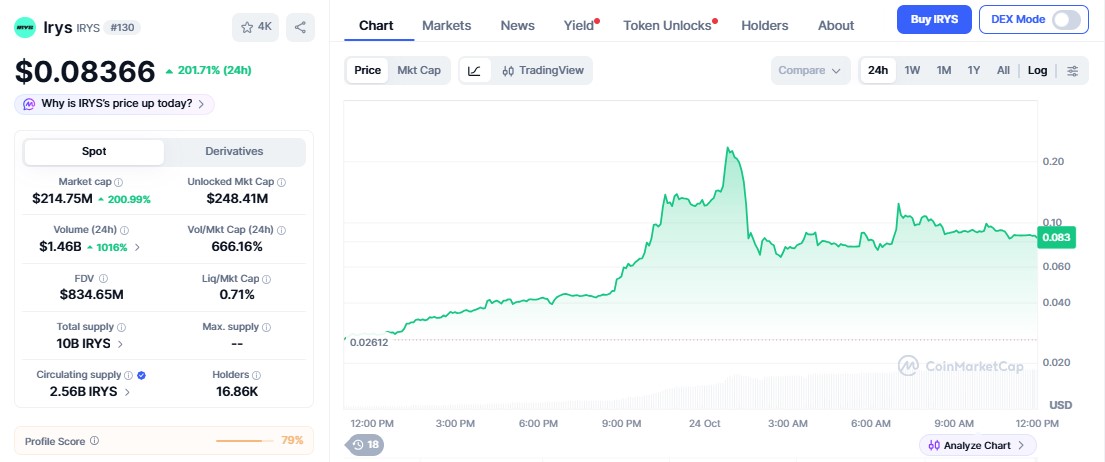
Task: Open the Compare dropdown
Action: coord(810,70)
